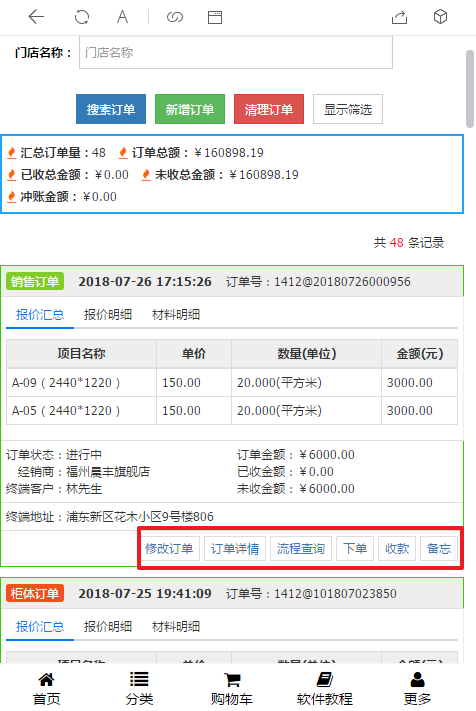
Task: Reload the page with refresh icon
Action: [82, 17]
